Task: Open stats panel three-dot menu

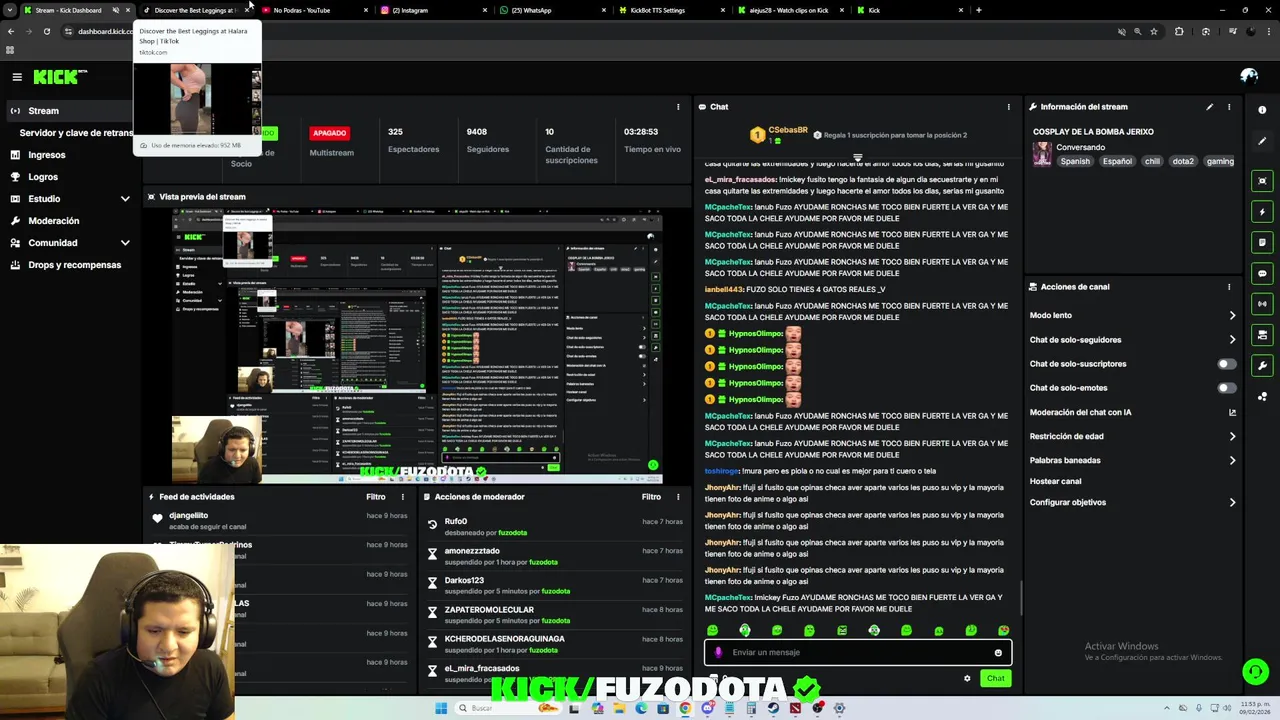Action: (x=678, y=107)
